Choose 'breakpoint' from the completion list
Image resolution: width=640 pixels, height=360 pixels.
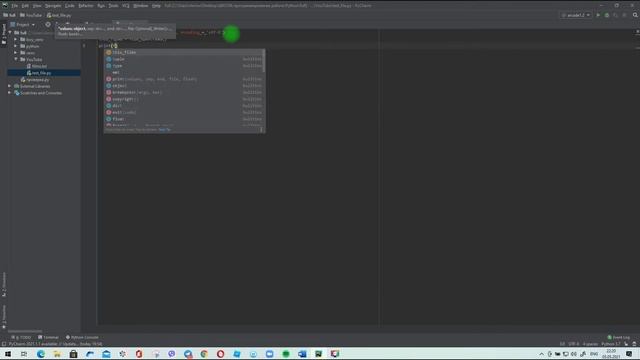(184, 92)
